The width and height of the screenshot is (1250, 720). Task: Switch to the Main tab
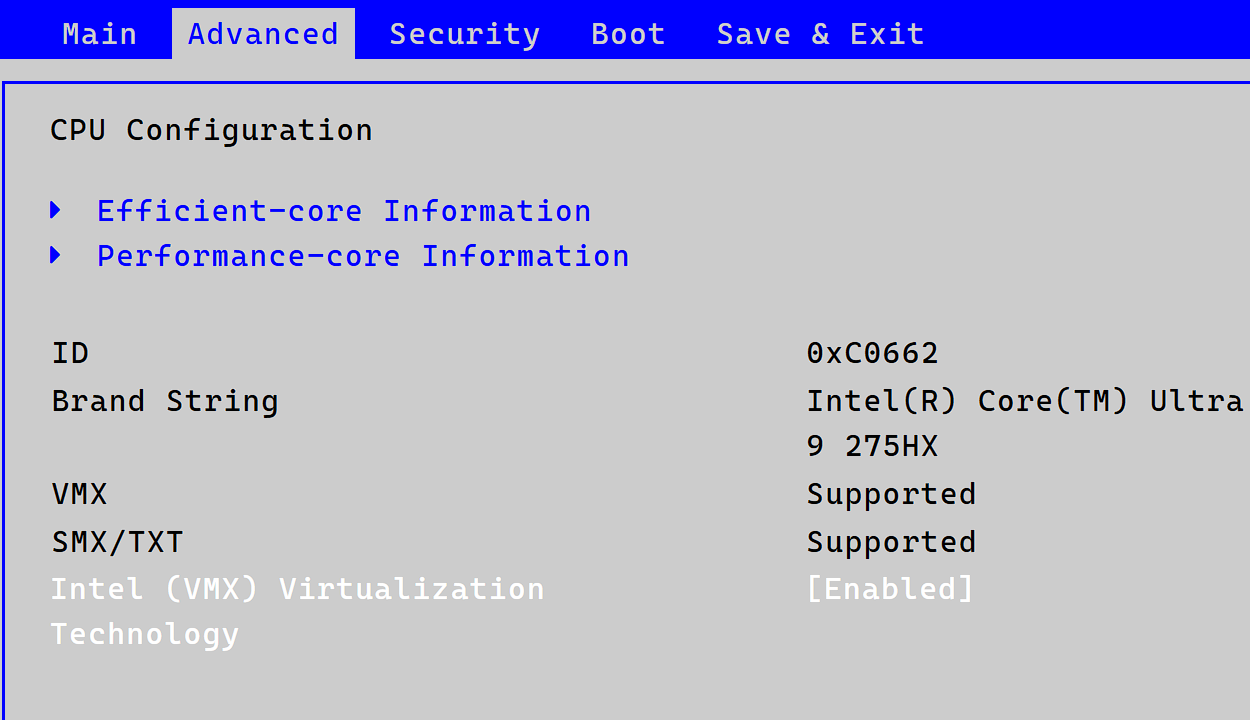click(99, 34)
